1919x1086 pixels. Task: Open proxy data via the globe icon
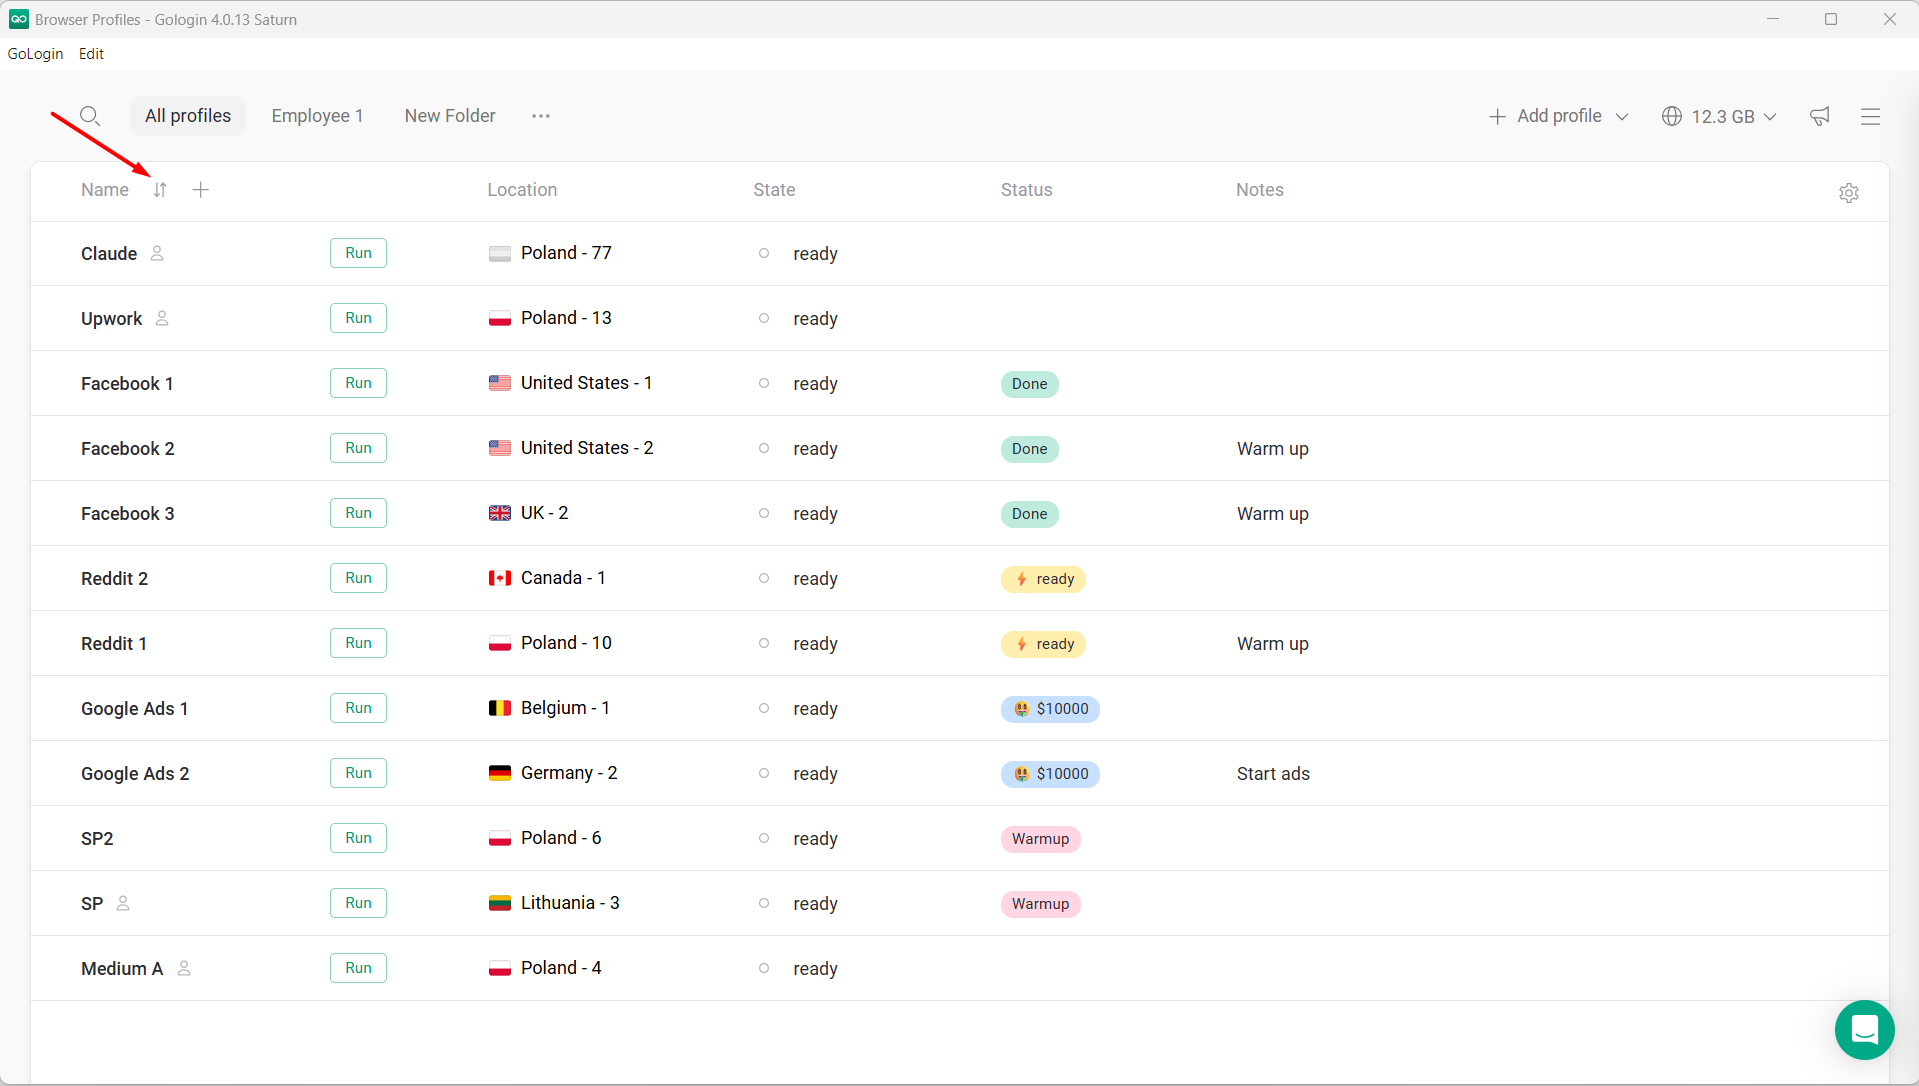tap(1671, 116)
